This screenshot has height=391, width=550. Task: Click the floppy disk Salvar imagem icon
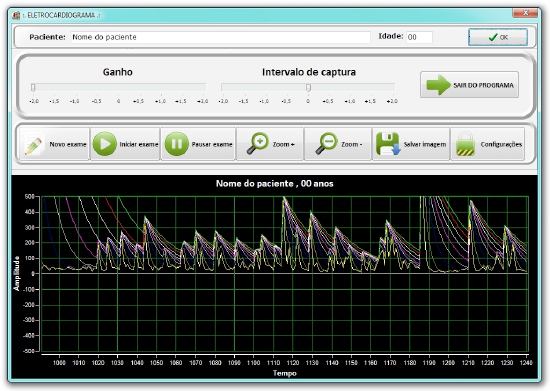(x=388, y=144)
